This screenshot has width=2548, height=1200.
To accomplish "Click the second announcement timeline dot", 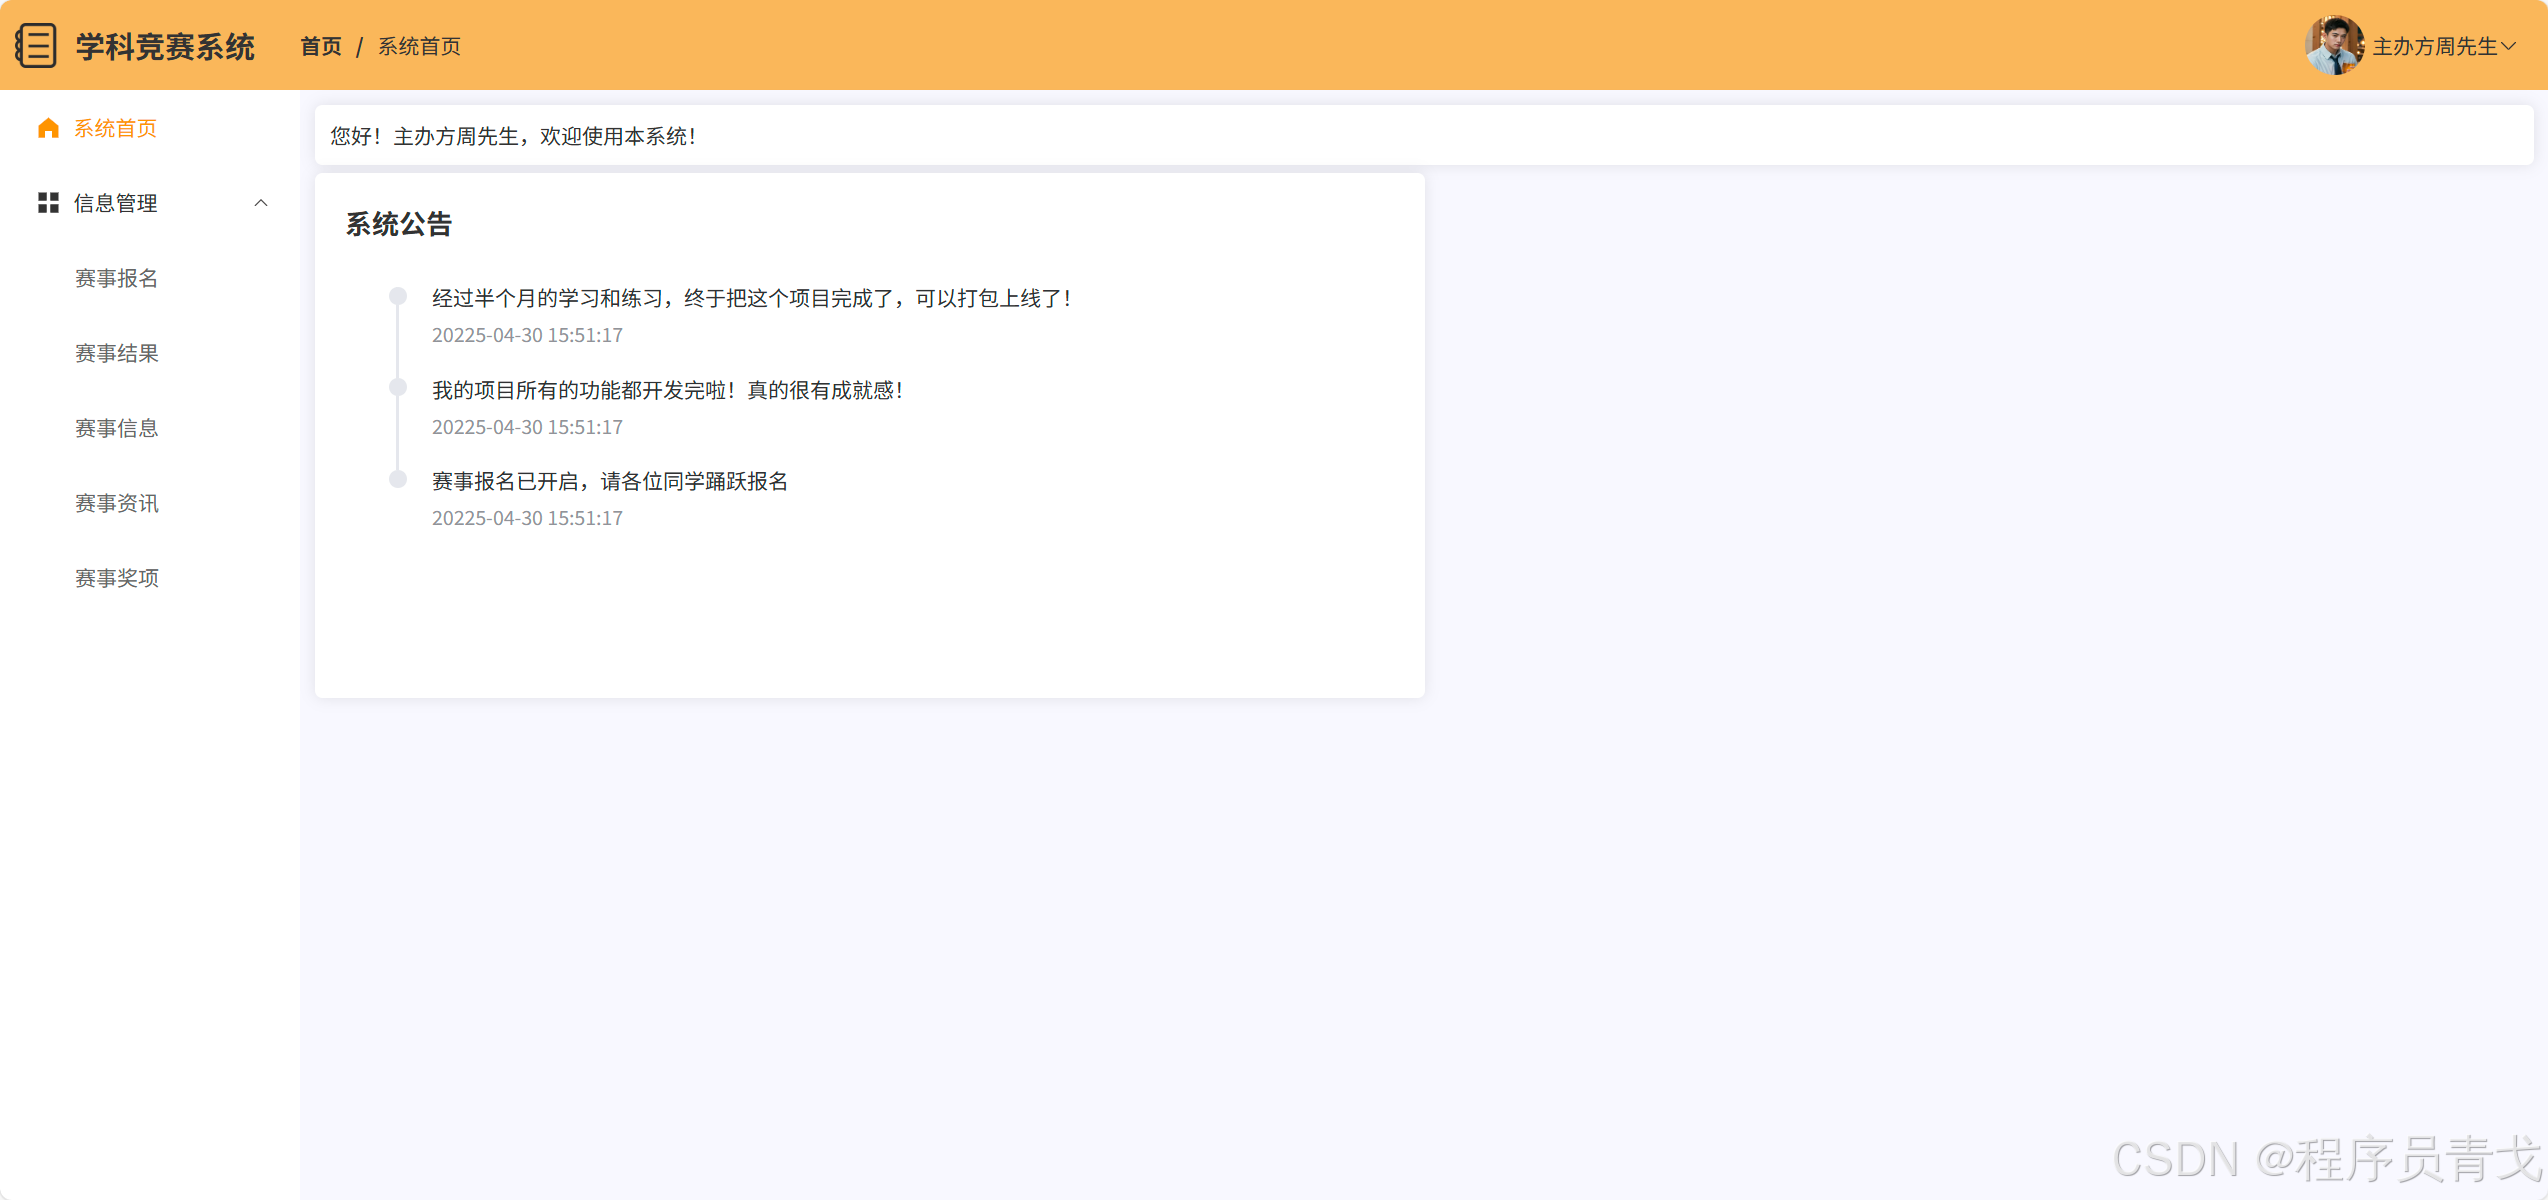I will (x=398, y=387).
